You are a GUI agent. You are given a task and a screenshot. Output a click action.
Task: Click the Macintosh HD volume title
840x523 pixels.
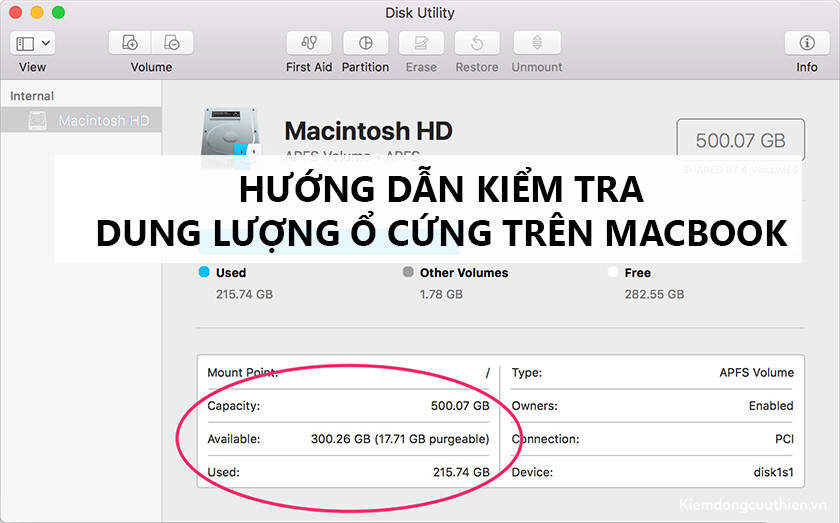pos(369,131)
